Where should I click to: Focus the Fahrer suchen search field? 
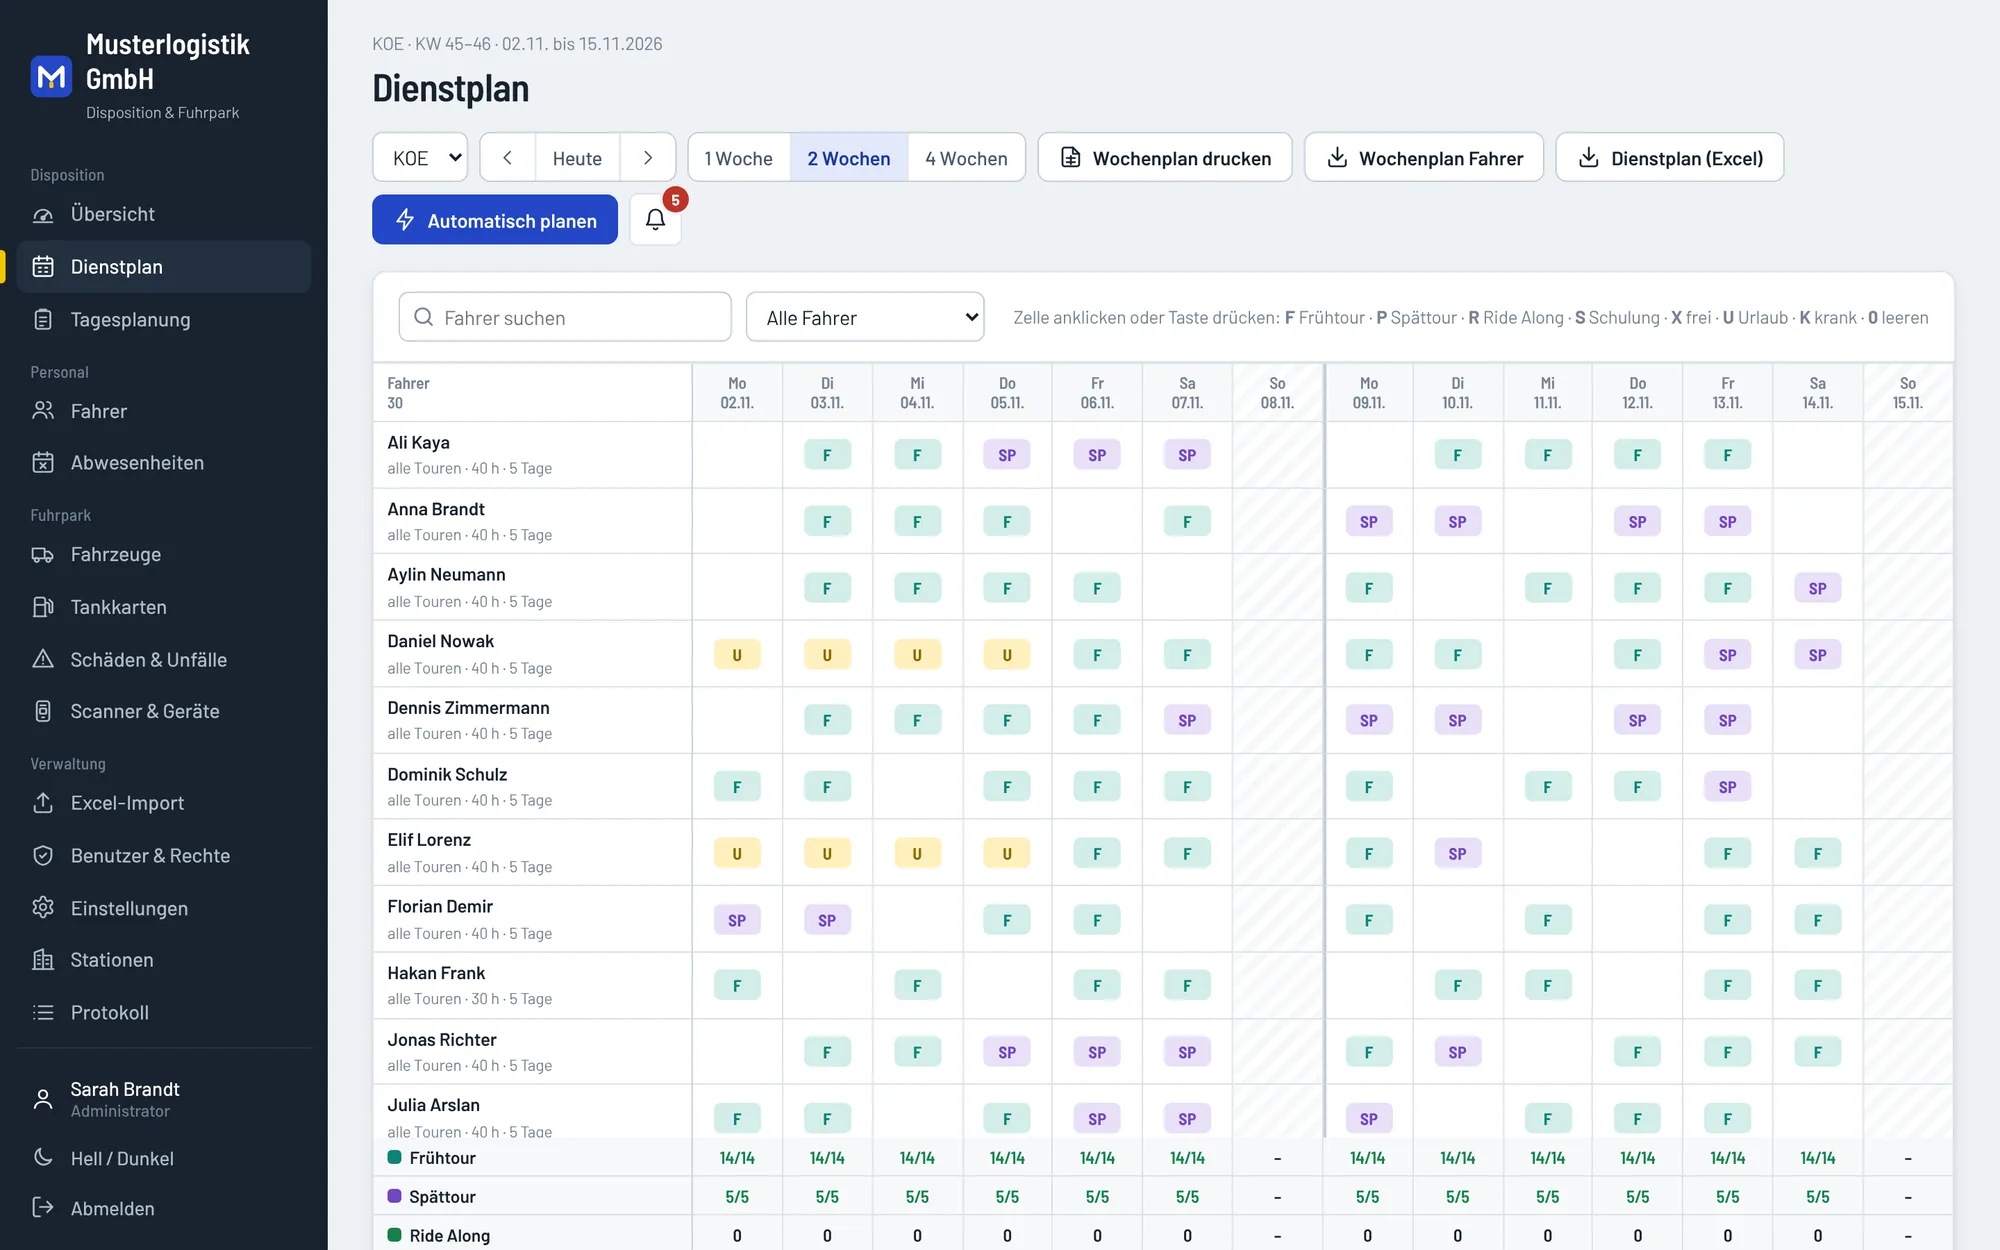pos(565,317)
